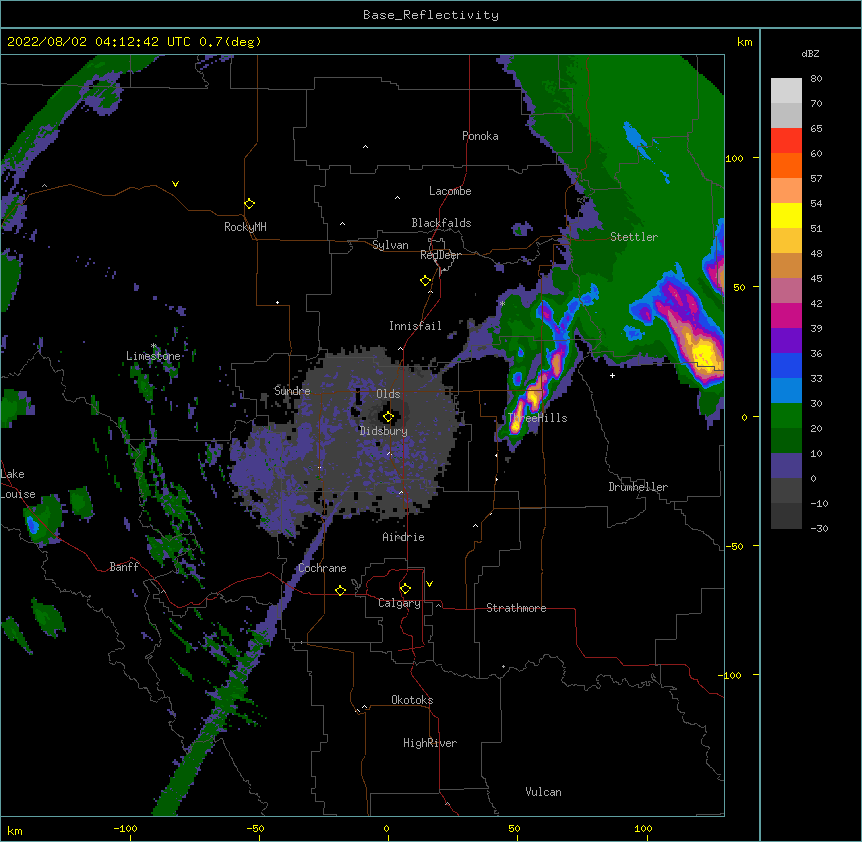Pick the light blue 30-33 dBZ swatch
The height and width of the screenshot is (842, 862).
(x=786, y=391)
